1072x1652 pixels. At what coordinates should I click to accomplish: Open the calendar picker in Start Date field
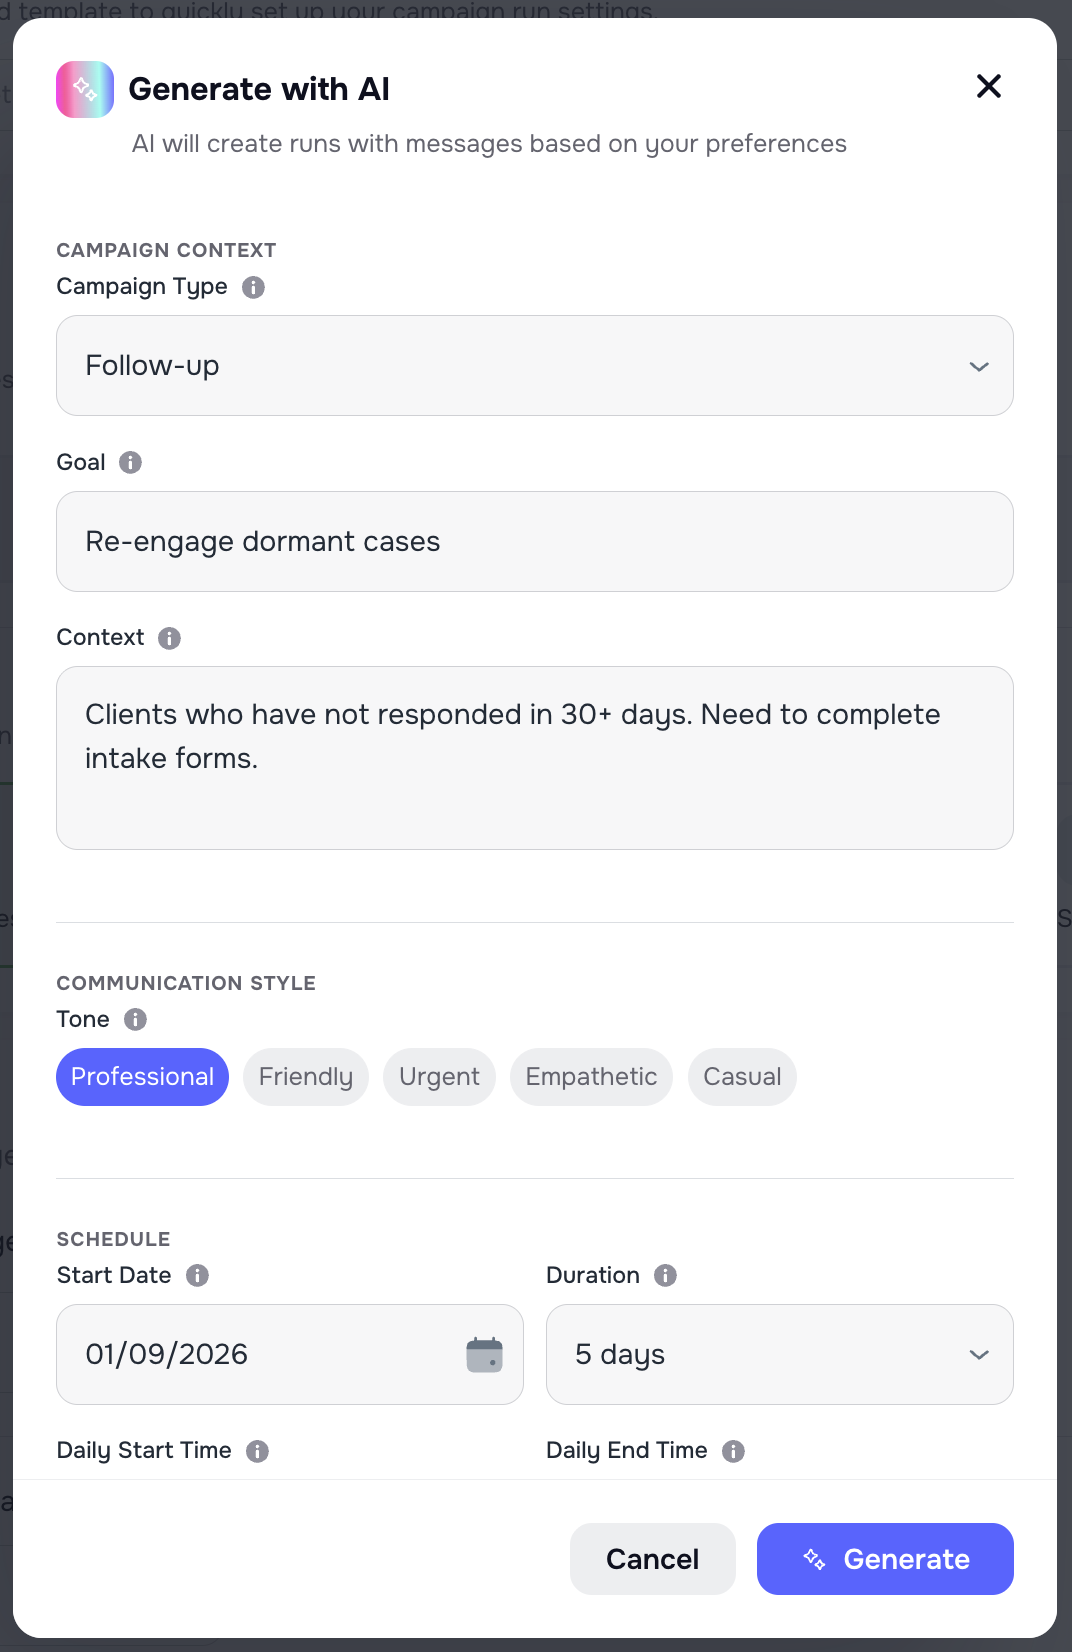point(483,1354)
